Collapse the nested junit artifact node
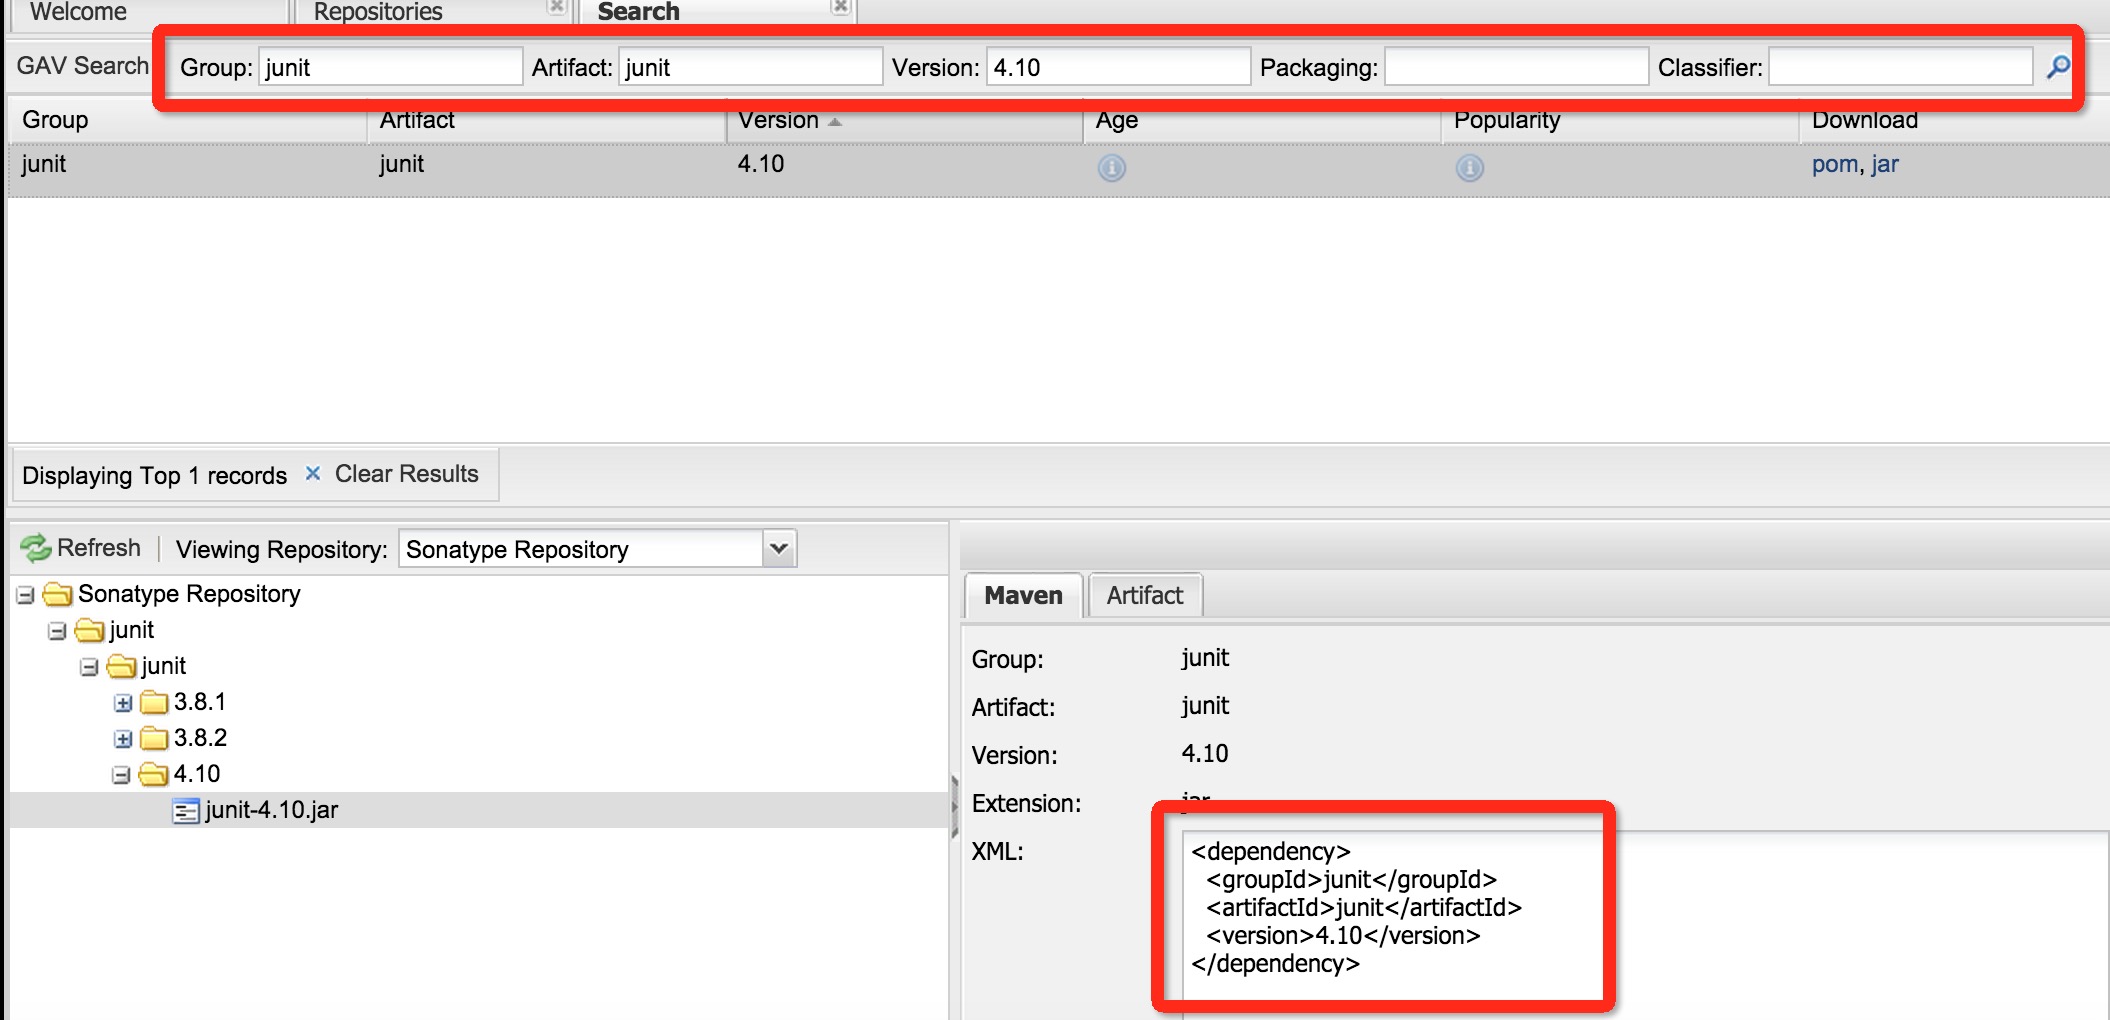 (x=89, y=668)
